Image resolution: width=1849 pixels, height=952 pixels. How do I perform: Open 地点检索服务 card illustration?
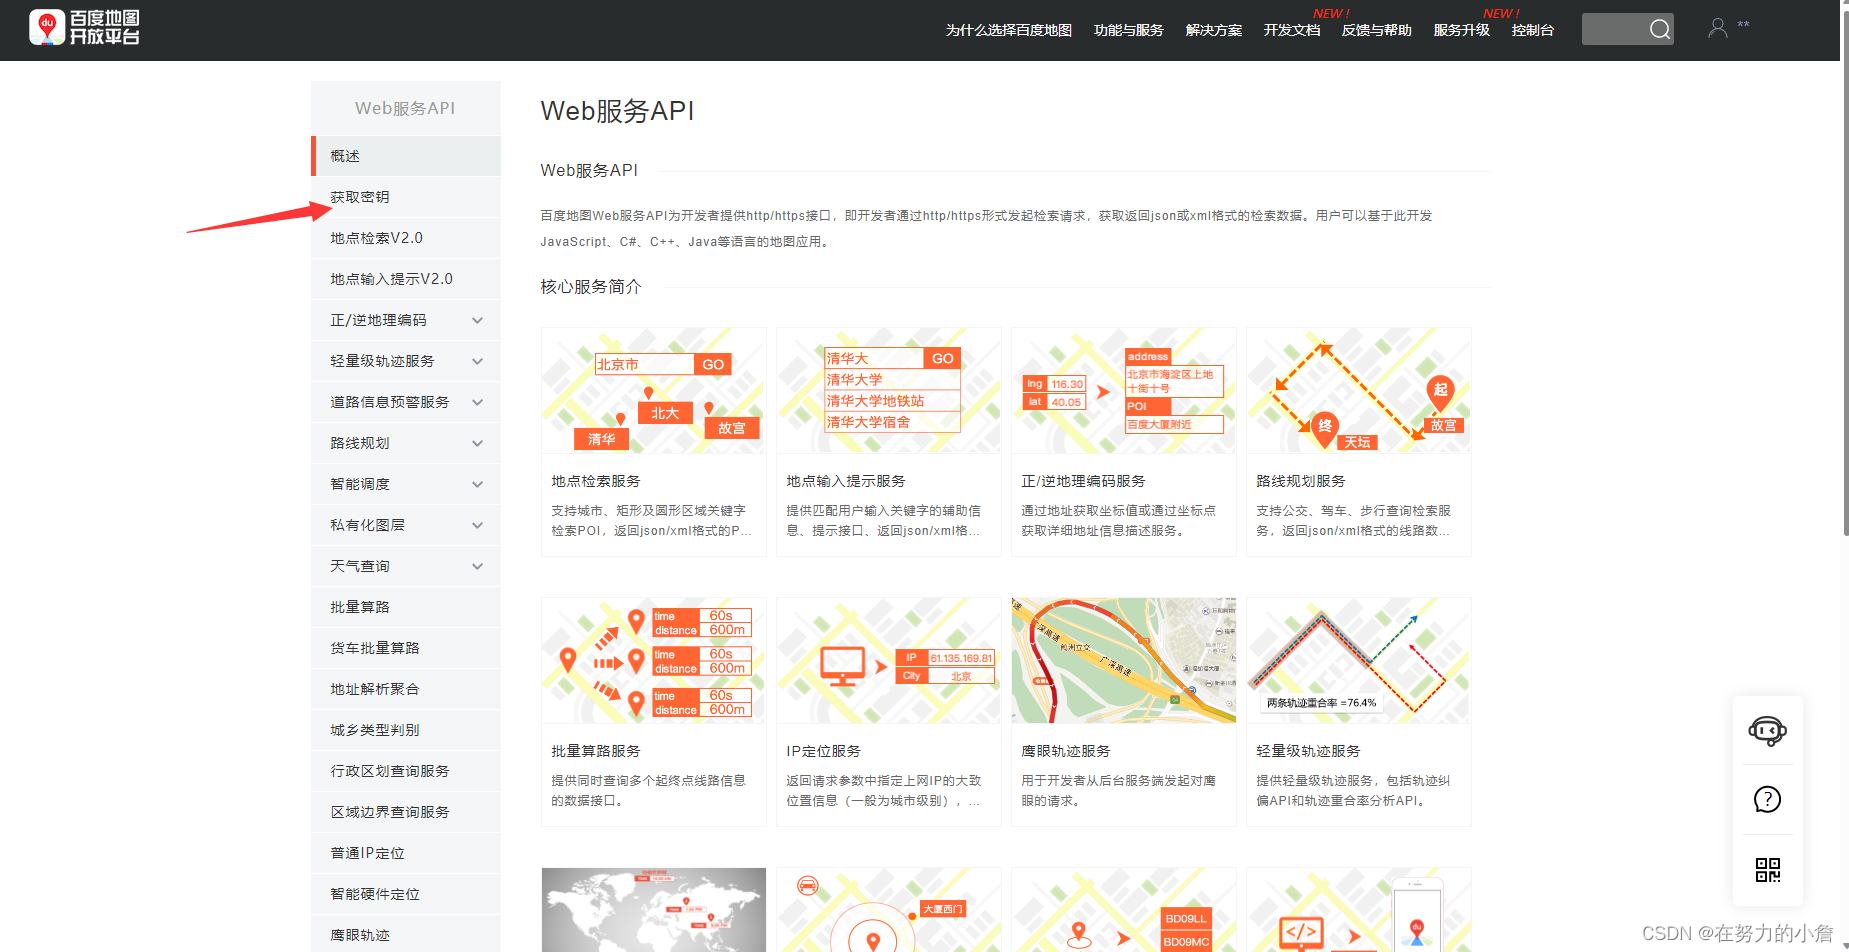[654, 391]
